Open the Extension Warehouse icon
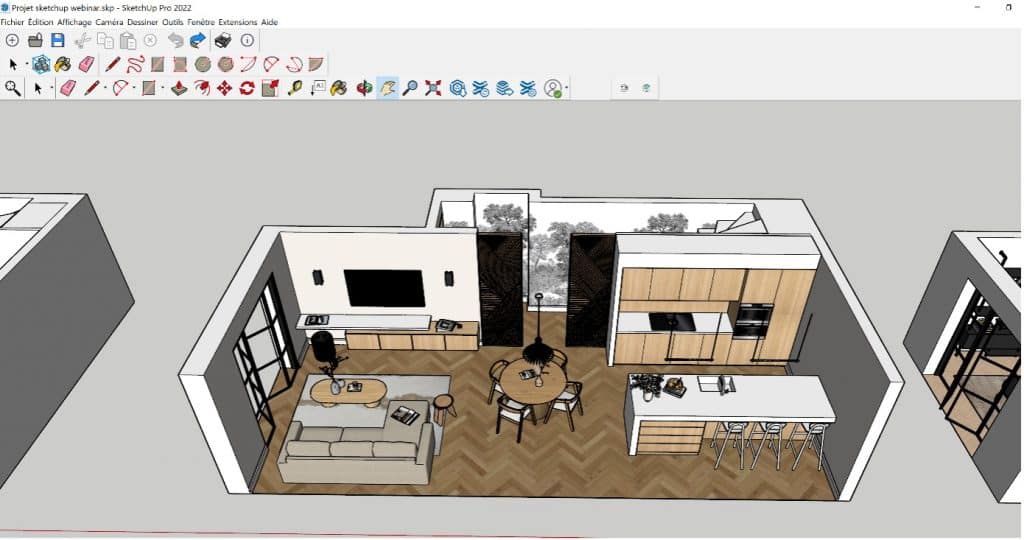This screenshot has width=1024, height=540. (x=481, y=87)
